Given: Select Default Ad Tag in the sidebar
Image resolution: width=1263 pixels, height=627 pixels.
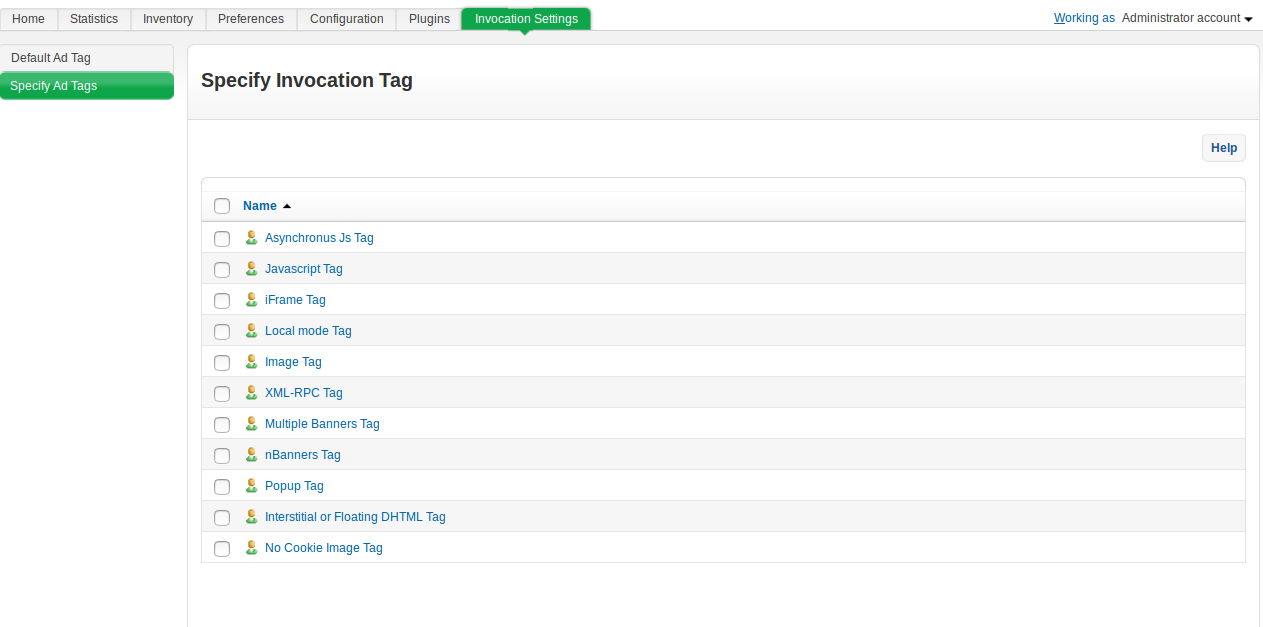Looking at the screenshot, I should [x=51, y=58].
